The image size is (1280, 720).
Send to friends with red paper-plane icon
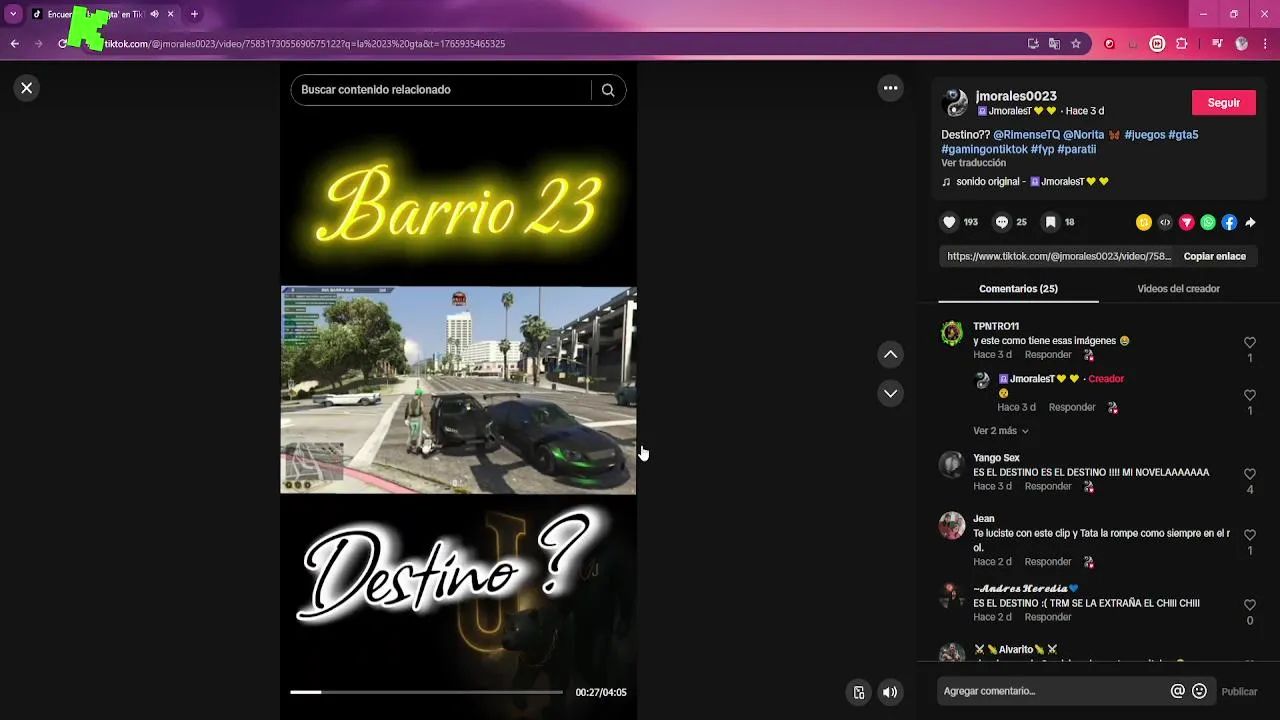click(1187, 222)
